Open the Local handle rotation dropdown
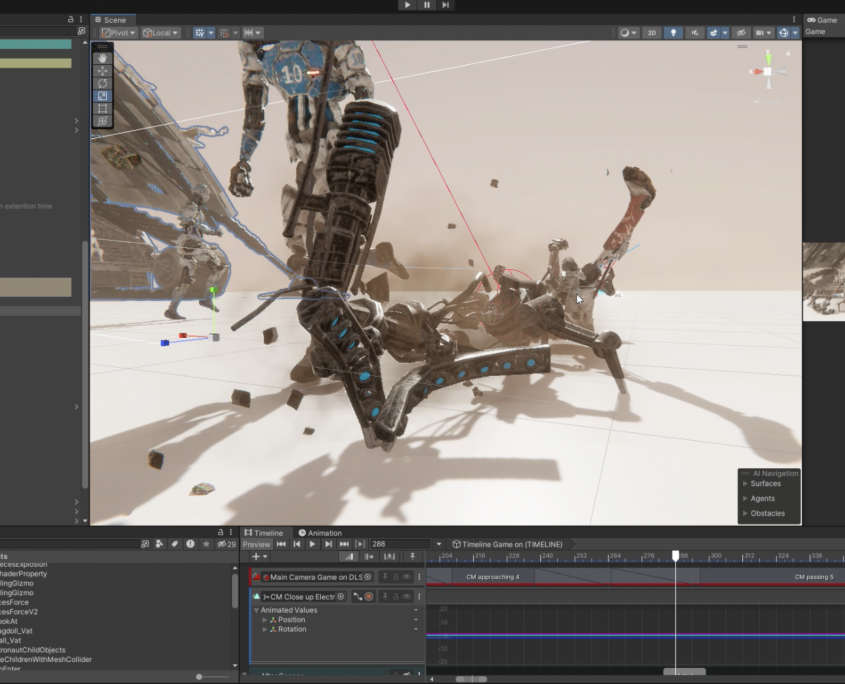The width and height of the screenshot is (845, 684). tap(160, 33)
